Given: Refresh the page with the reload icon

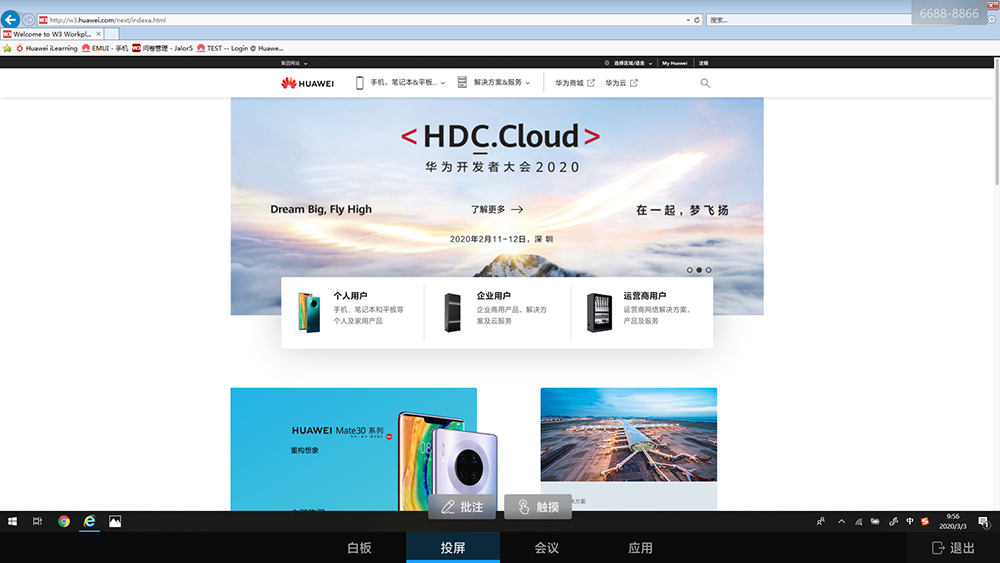Looking at the screenshot, I should tap(697, 20).
